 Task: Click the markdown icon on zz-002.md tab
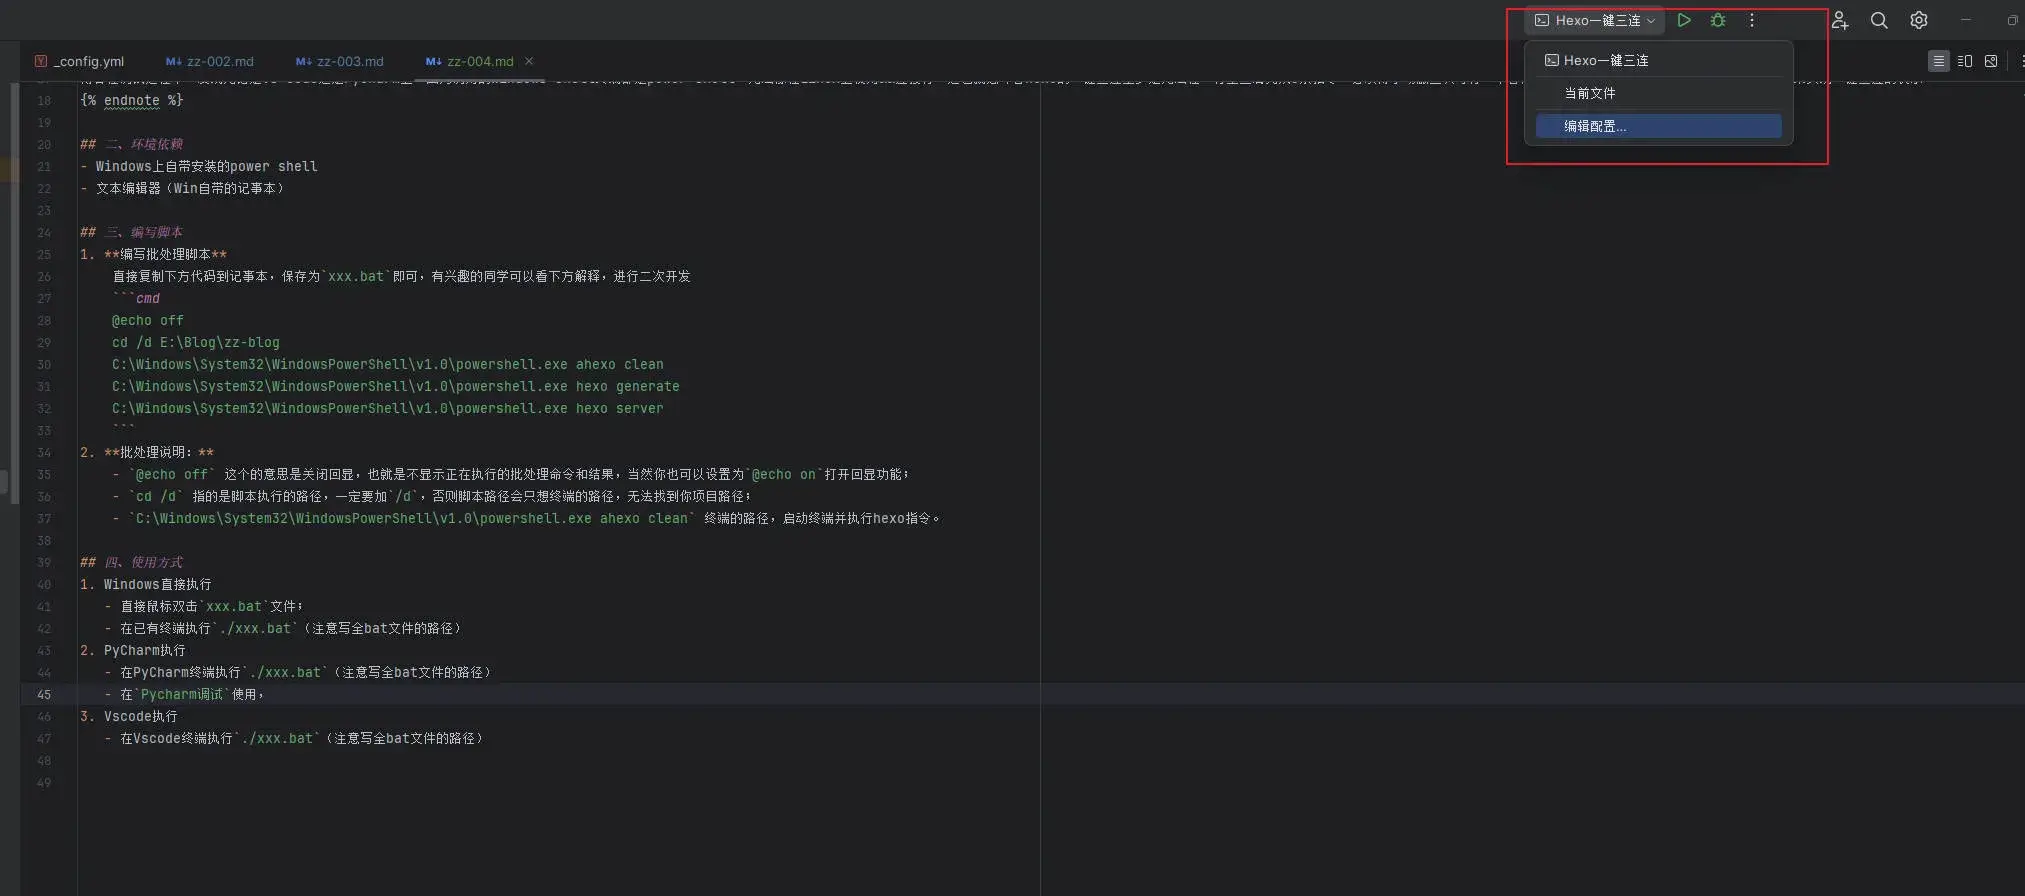point(173,61)
